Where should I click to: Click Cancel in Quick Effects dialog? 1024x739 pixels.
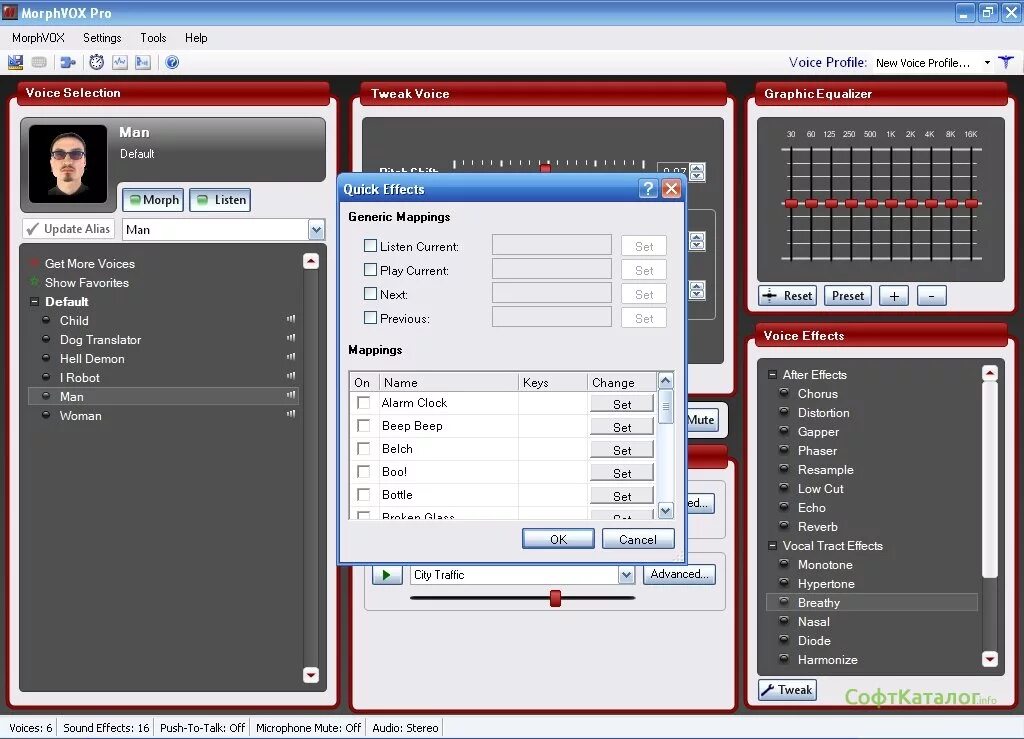638,539
